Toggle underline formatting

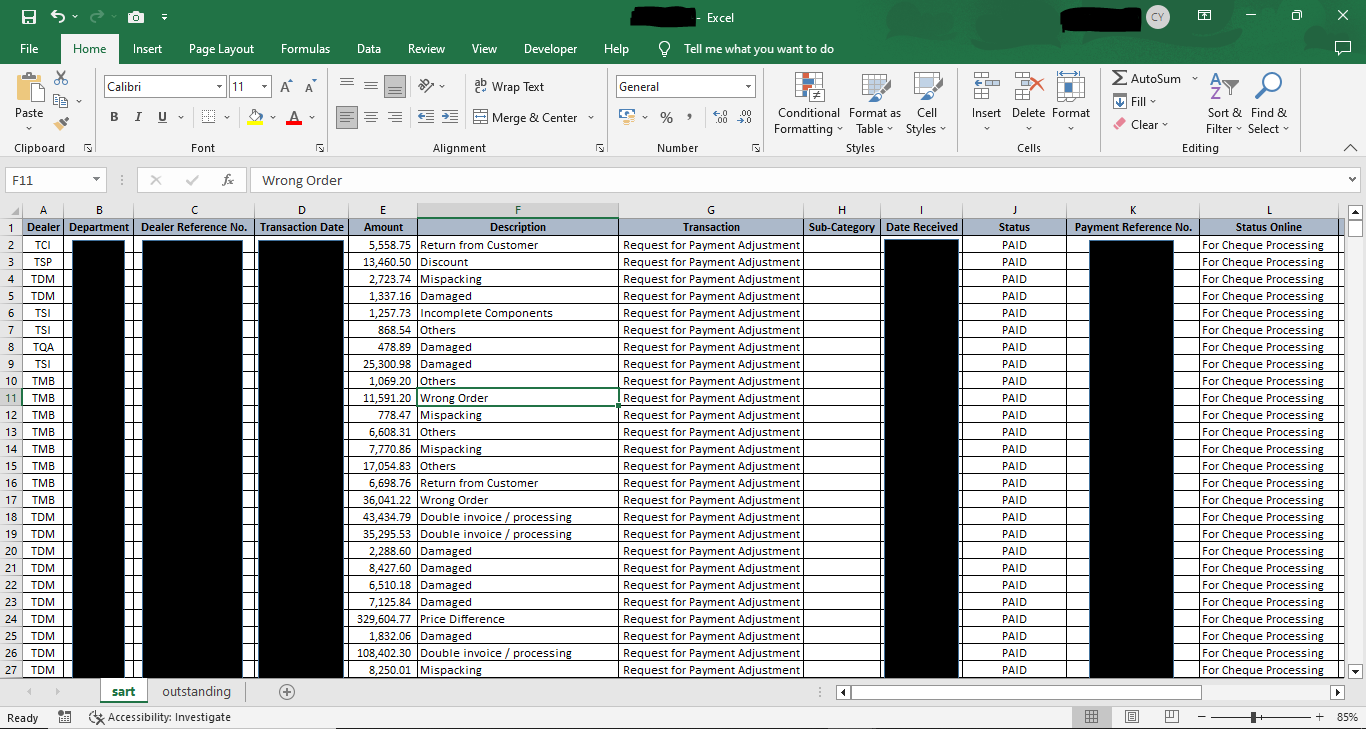point(162,118)
